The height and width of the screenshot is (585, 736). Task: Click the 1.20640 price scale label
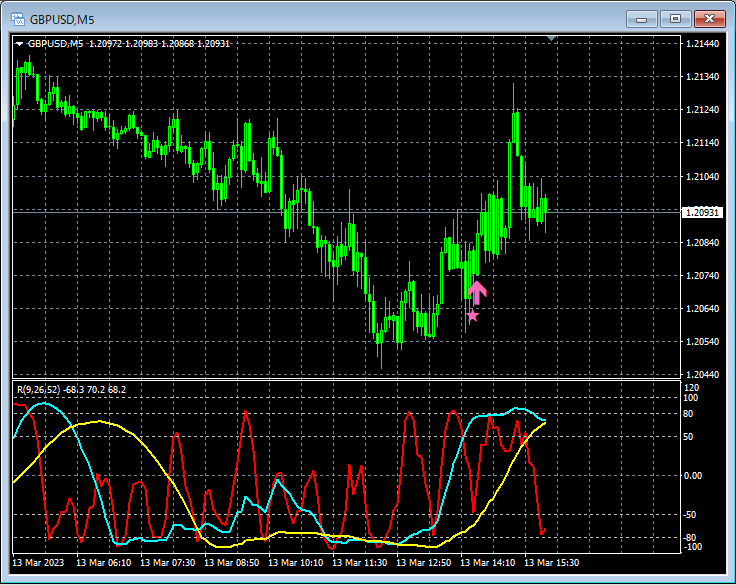pyautogui.click(x=702, y=308)
